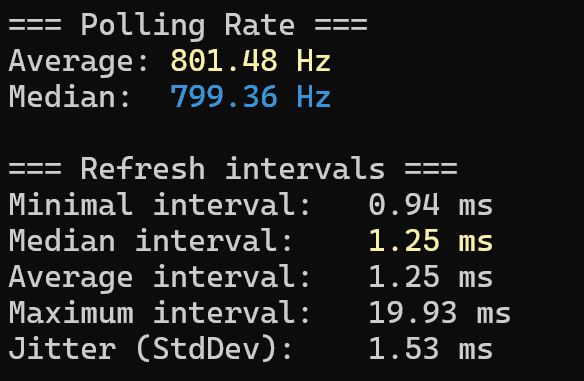Click the 0.94 ms minimal value

point(431,205)
